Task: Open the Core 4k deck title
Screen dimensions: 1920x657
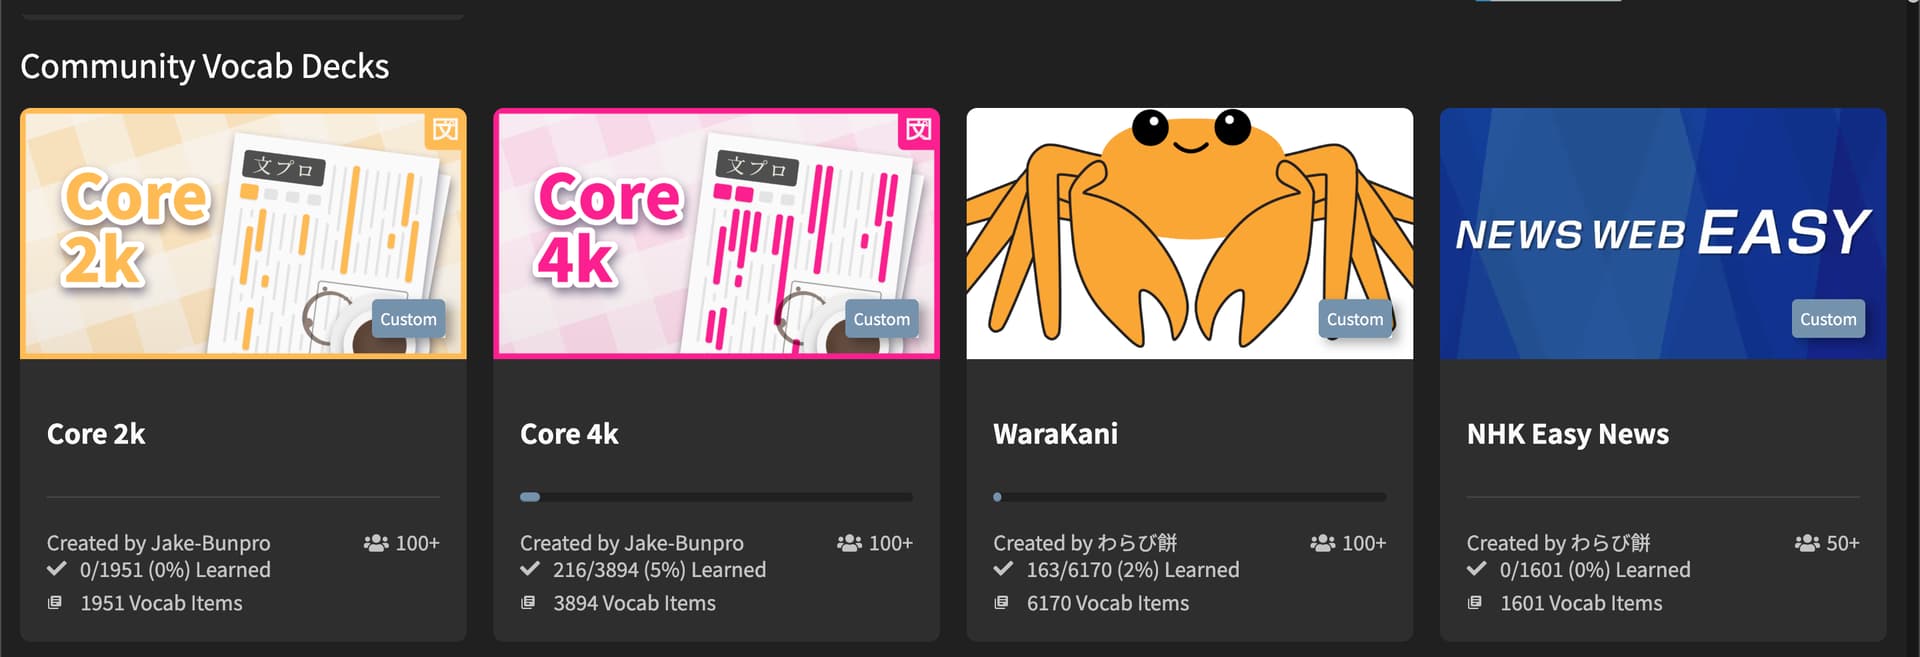Action: 569,434
